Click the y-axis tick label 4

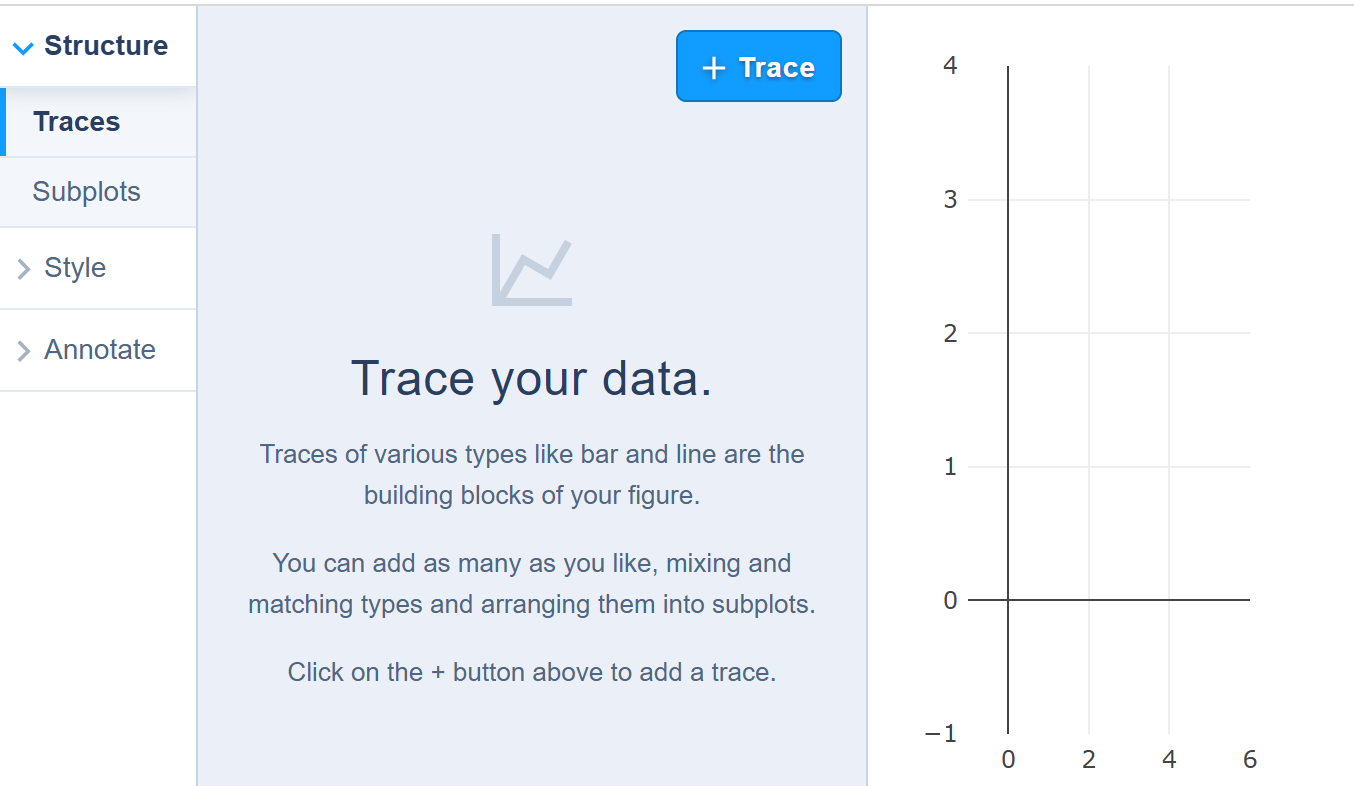click(948, 65)
